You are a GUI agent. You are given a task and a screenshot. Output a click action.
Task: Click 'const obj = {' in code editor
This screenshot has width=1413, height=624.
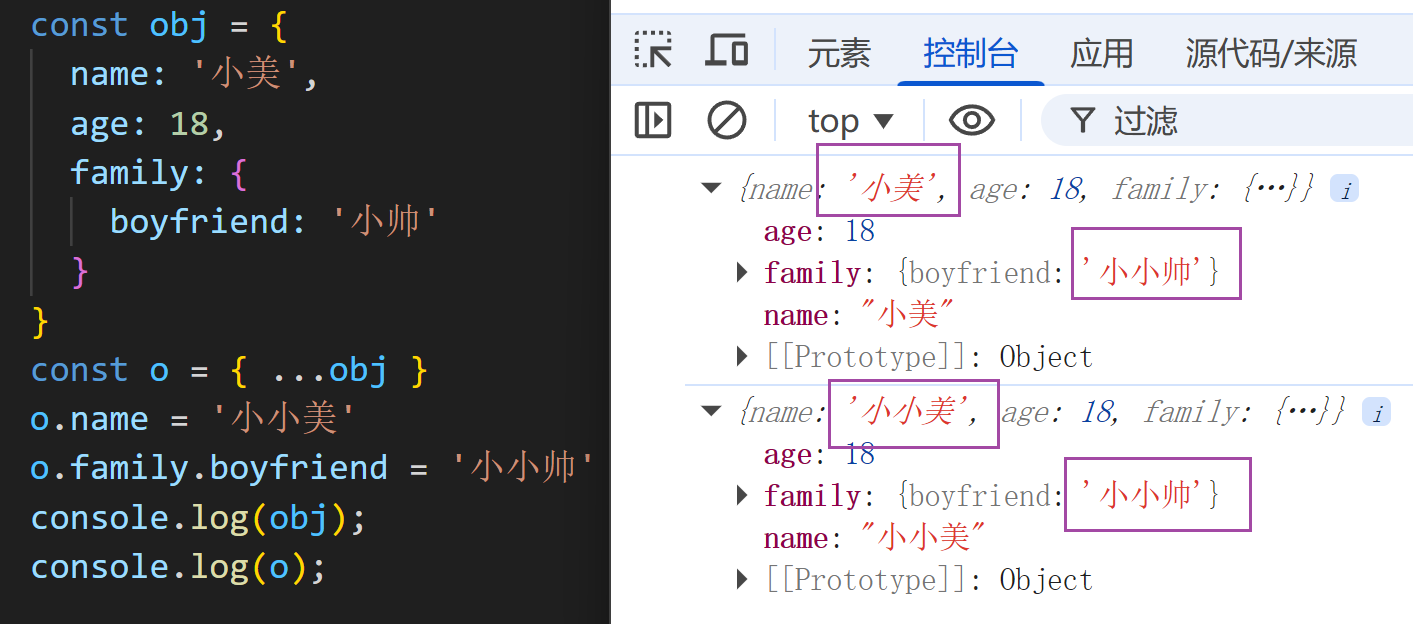pyautogui.click(x=159, y=26)
